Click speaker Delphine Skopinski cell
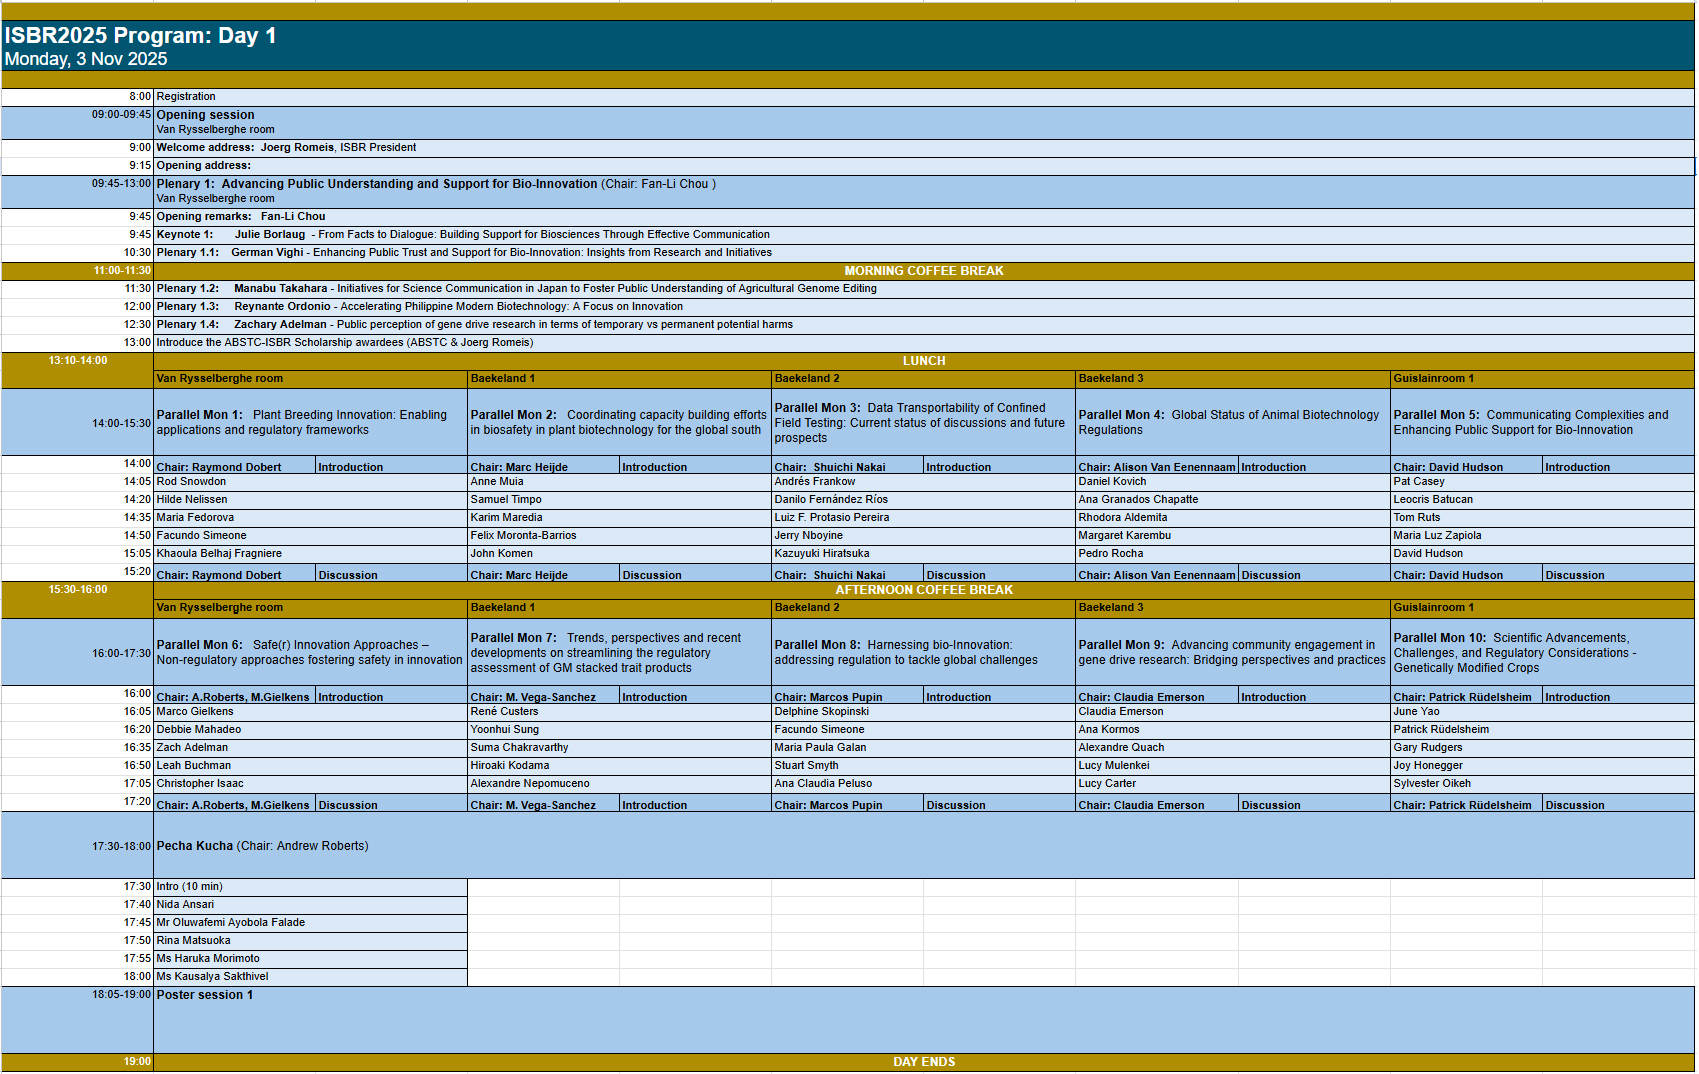1699x1074 pixels. pyautogui.click(x=821, y=712)
